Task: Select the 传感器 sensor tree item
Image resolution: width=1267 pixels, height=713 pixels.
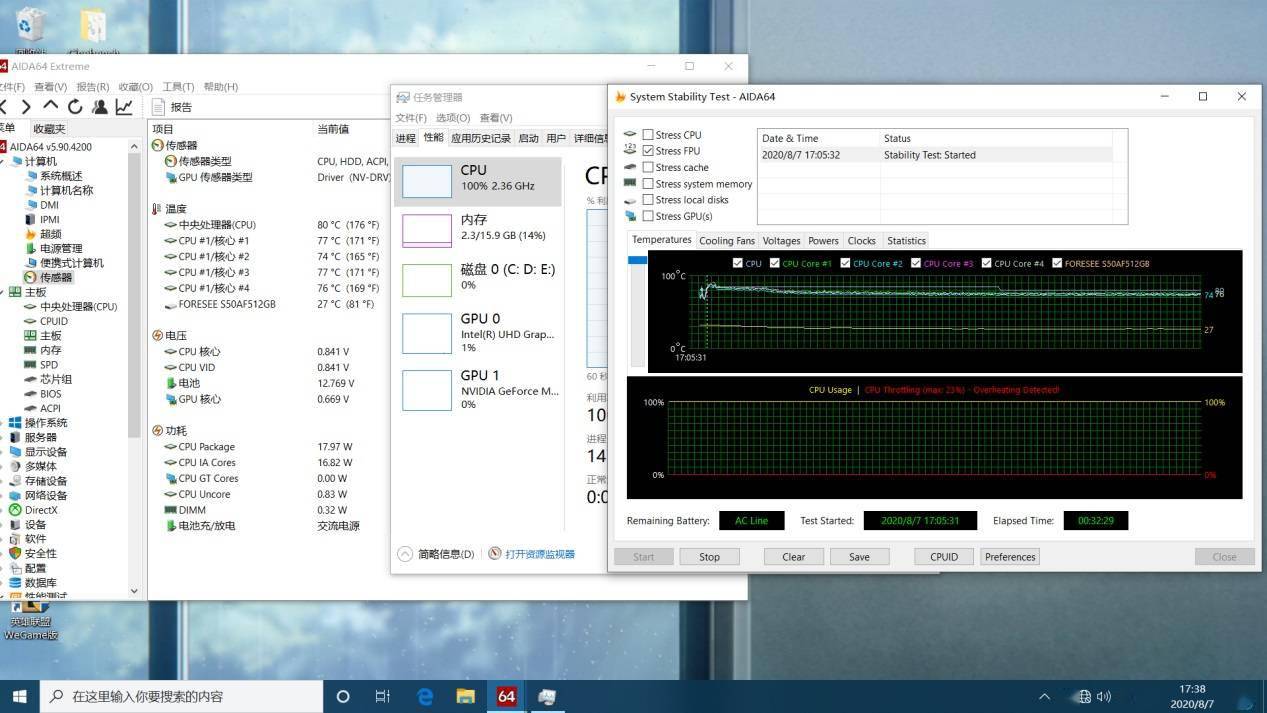Action: click(x=48, y=277)
